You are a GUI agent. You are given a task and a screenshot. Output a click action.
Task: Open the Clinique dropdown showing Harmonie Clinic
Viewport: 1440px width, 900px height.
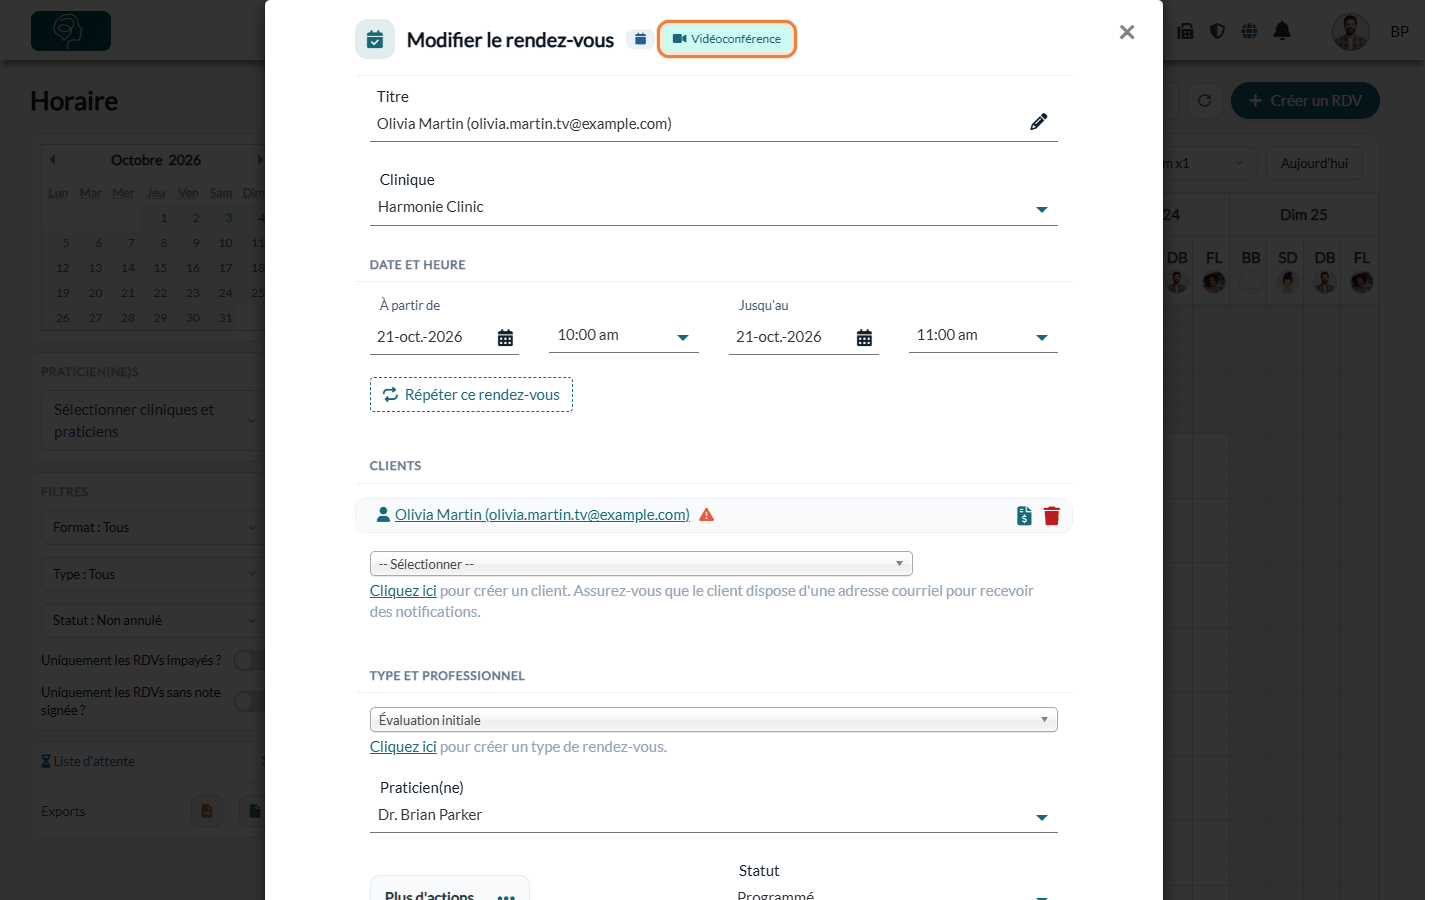pos(714,207)
